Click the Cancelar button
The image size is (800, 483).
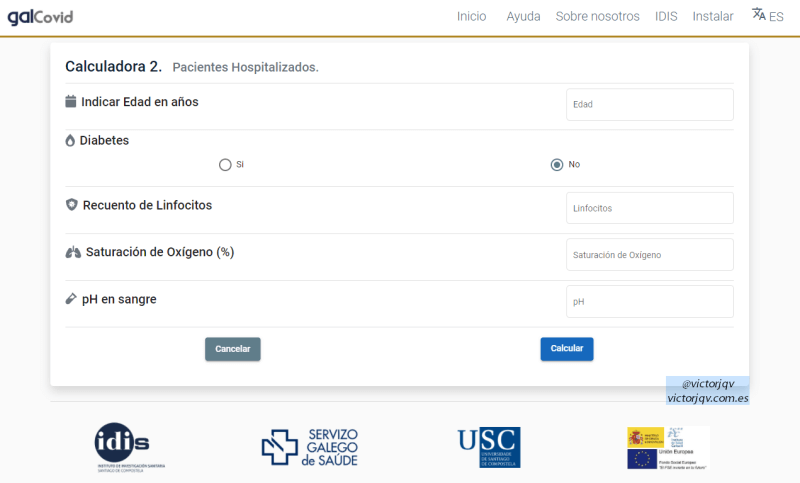[233, 349]
